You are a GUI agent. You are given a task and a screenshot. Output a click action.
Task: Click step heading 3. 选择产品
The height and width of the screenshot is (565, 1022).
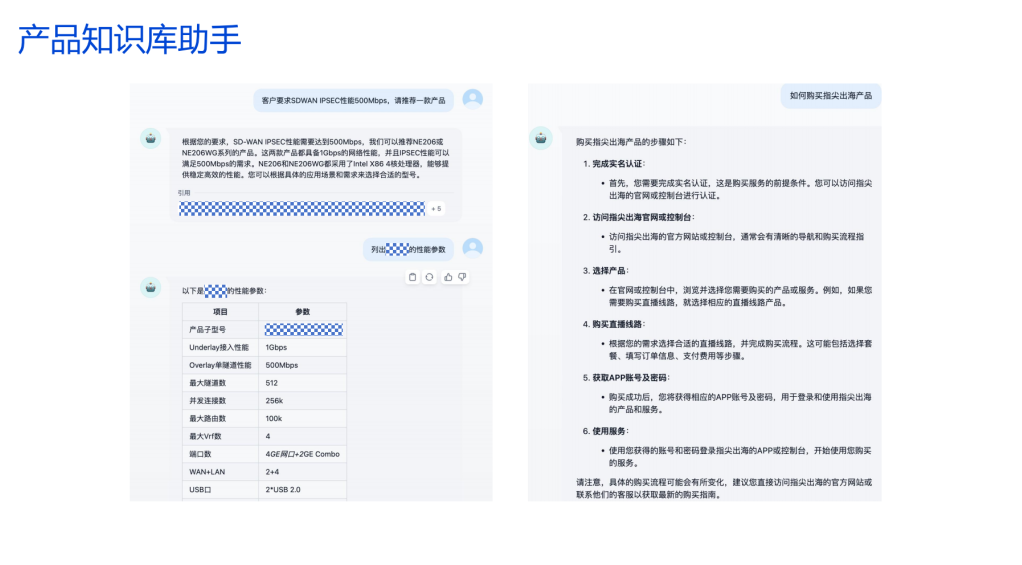click(606, 270)
